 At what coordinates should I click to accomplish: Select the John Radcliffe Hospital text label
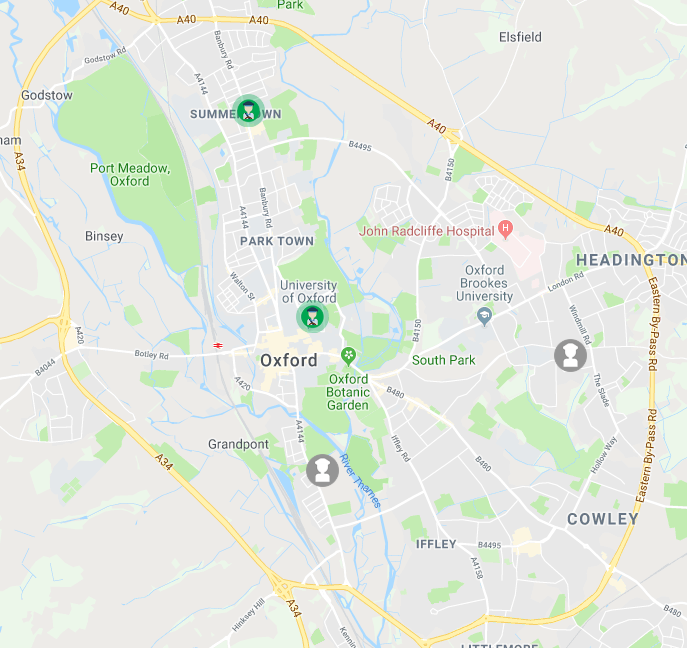426,231
